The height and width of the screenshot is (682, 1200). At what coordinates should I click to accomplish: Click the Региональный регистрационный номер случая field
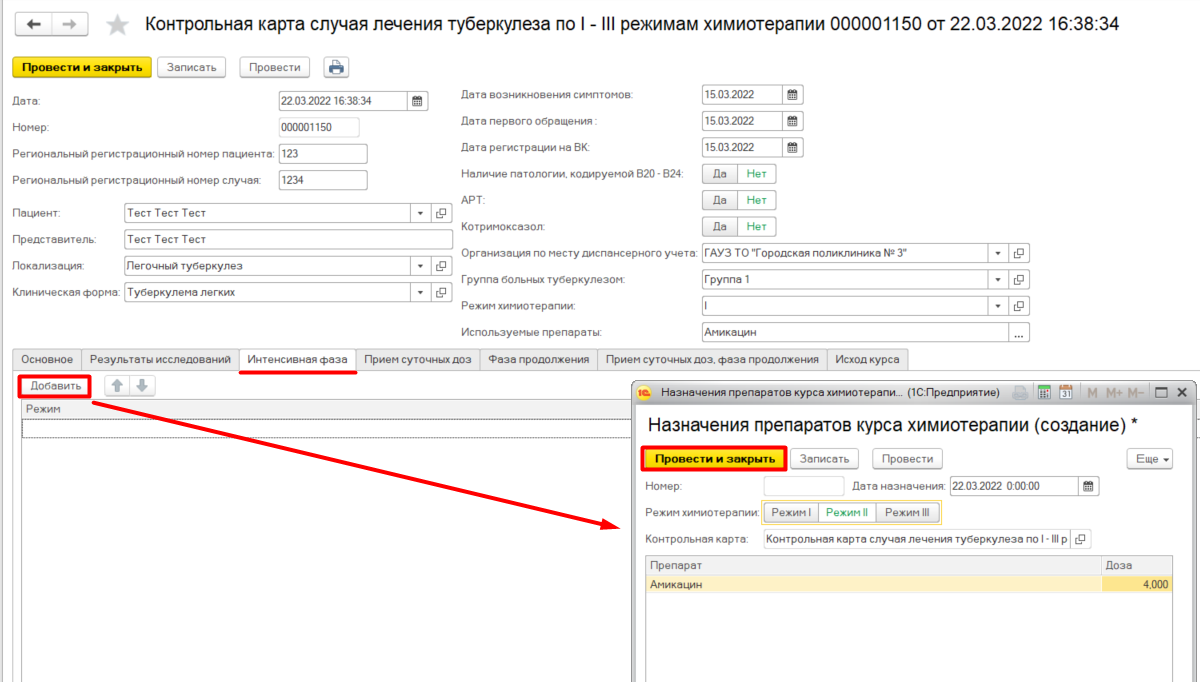click(x=322, y=180)
